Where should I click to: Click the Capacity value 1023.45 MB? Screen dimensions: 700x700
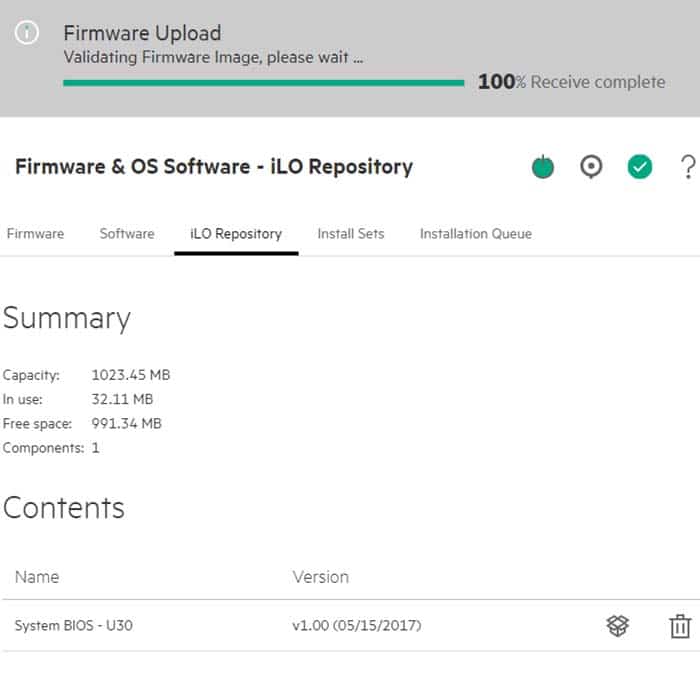click(x=130, y=375)
